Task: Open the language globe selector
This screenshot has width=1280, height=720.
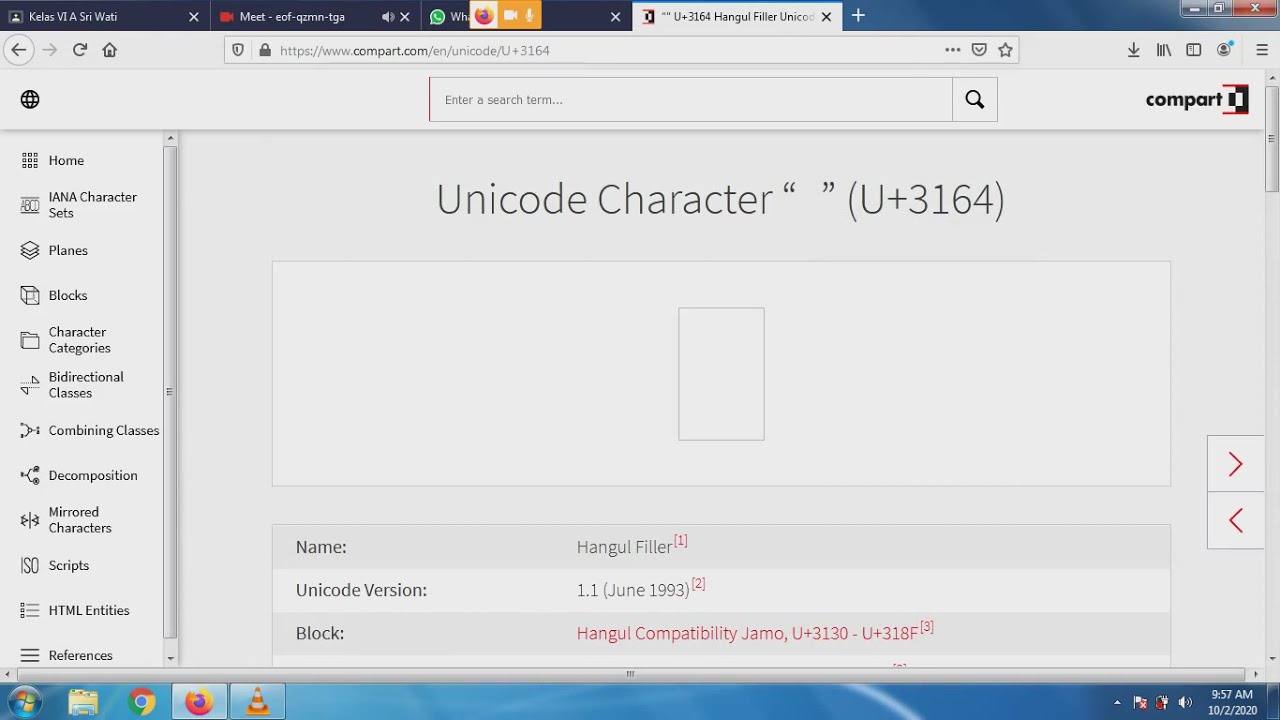Action: (x=30, y=99)
